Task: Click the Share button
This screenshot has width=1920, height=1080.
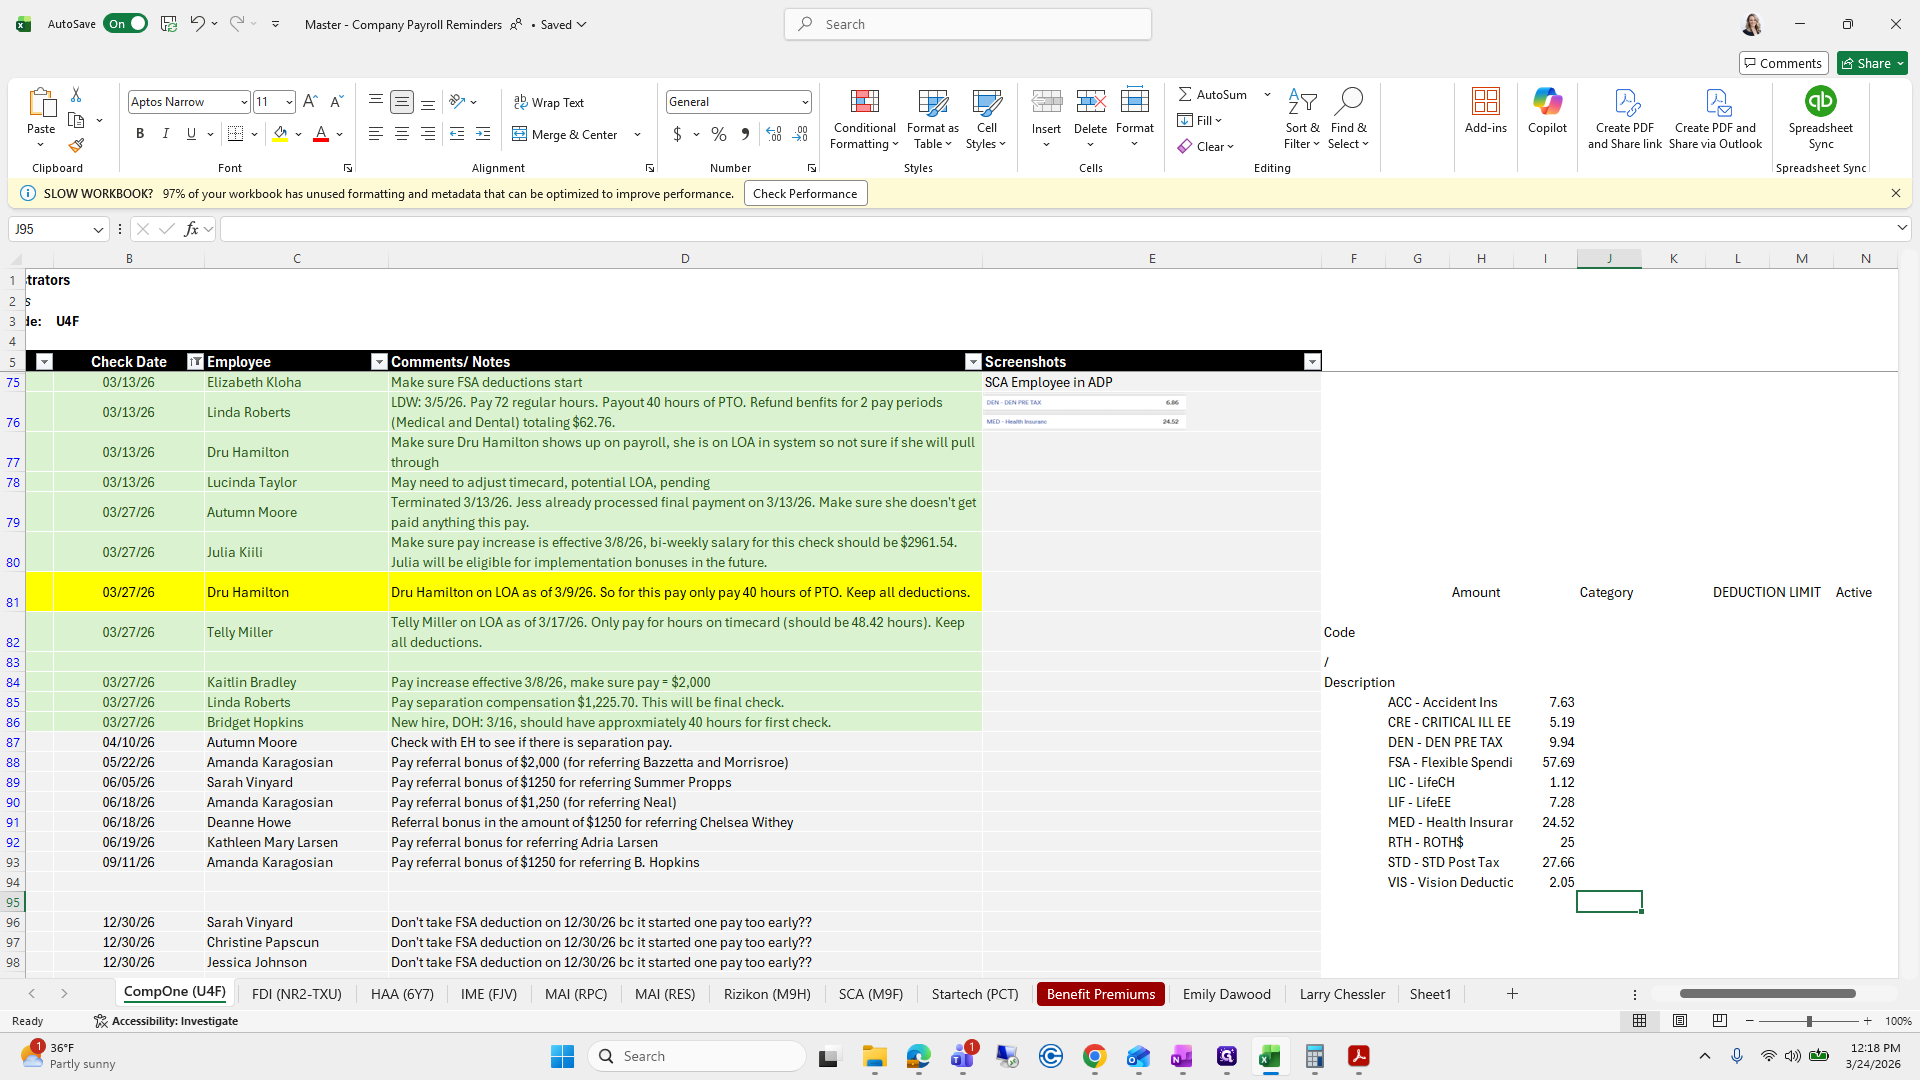Action: click(x=1872, y=63)
